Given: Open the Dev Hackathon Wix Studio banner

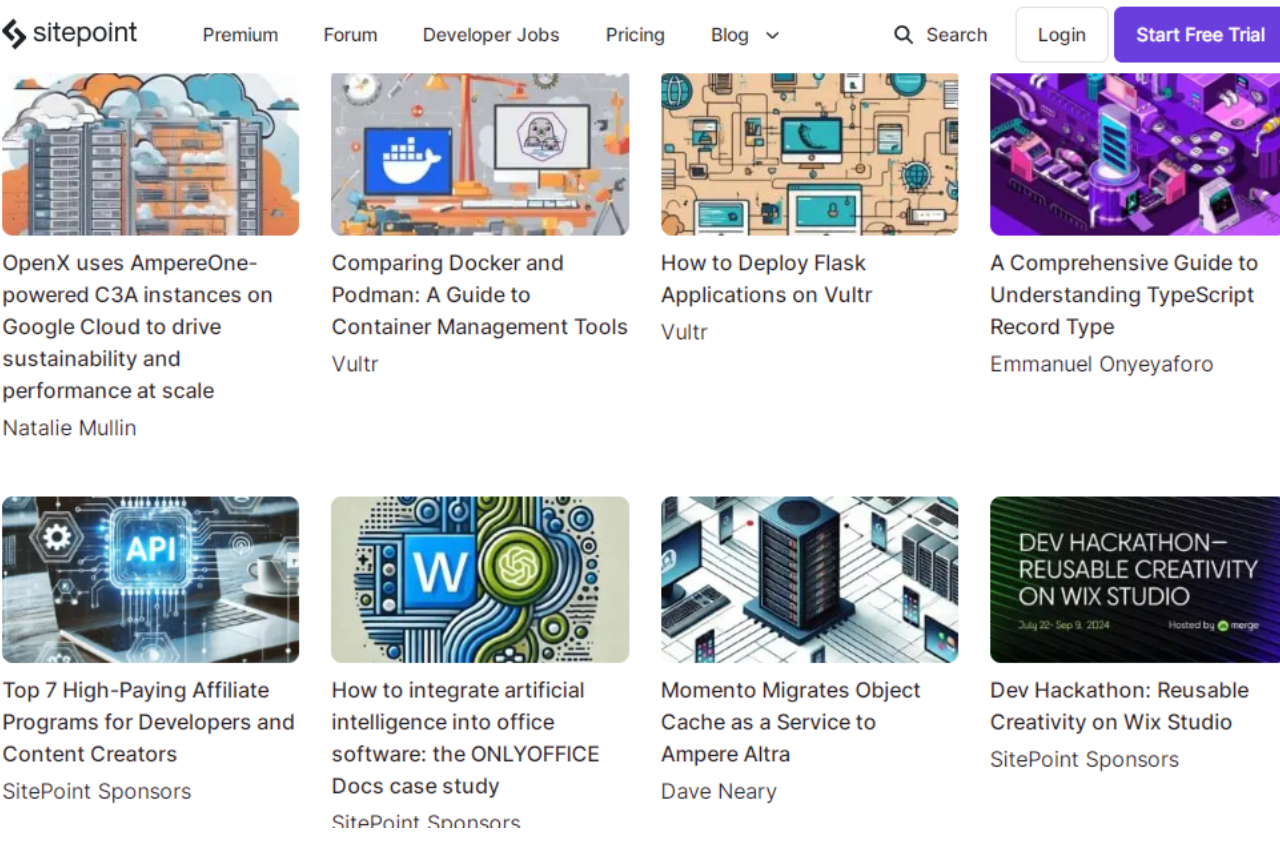Looking at the screenshot, I should click(x=1135, y=580).
